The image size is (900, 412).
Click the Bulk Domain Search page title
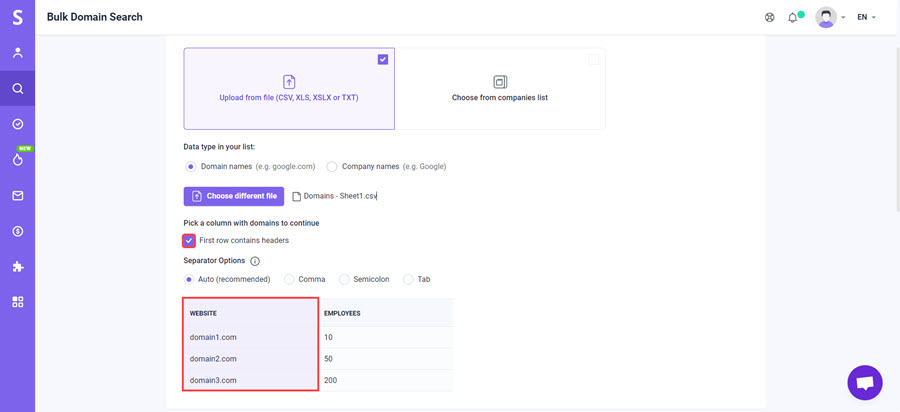pyautogui.click(x=95, y=17)
